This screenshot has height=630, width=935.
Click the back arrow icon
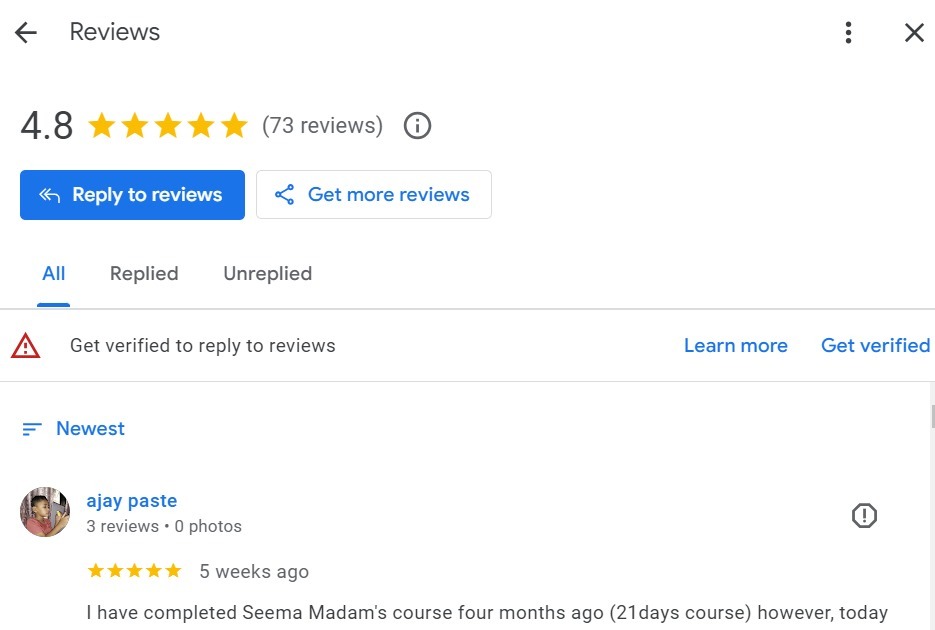click(26, 33)
